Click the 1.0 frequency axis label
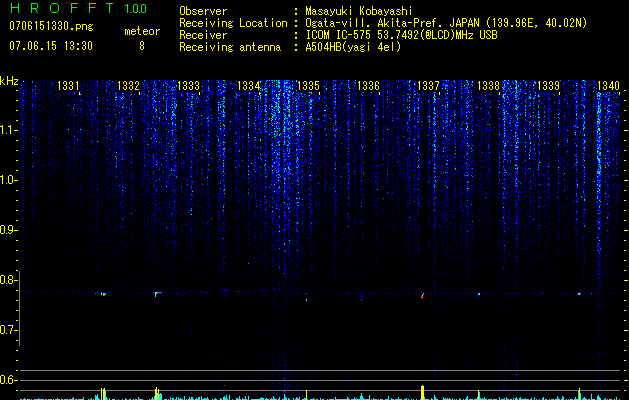 tap(9, 180)
